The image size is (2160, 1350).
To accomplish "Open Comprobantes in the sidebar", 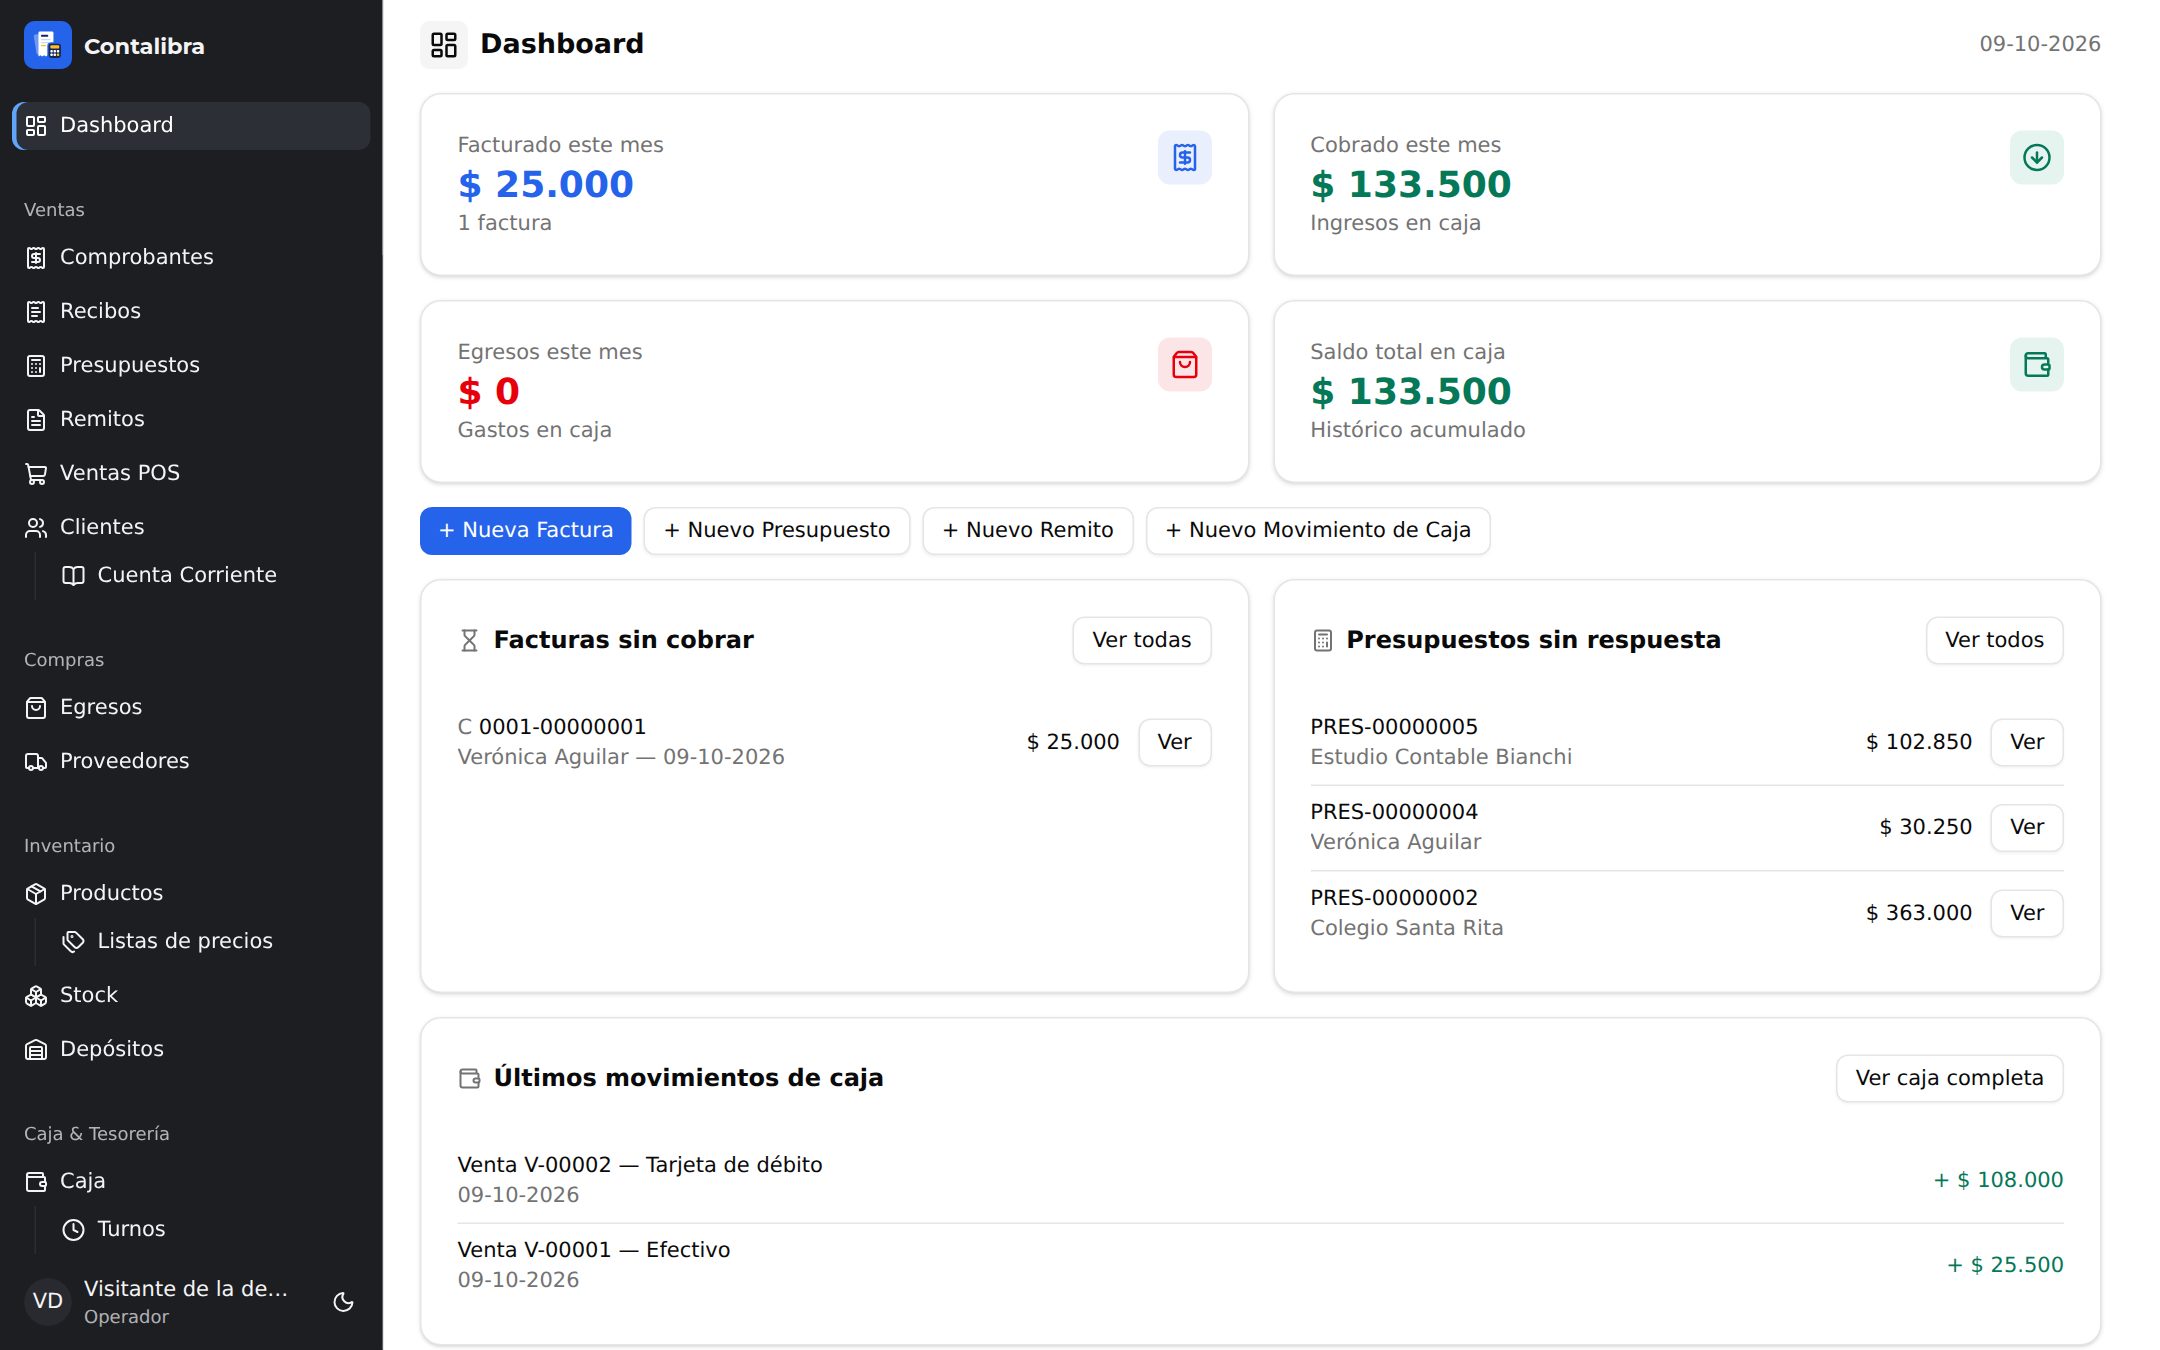I will point(191,257).
